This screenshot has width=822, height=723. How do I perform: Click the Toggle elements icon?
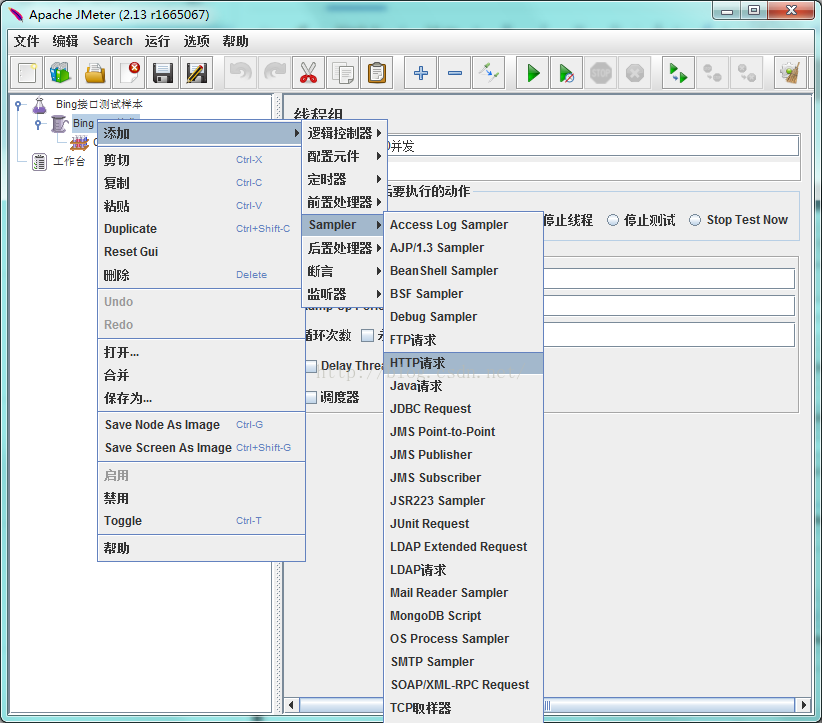pos(489,73)
